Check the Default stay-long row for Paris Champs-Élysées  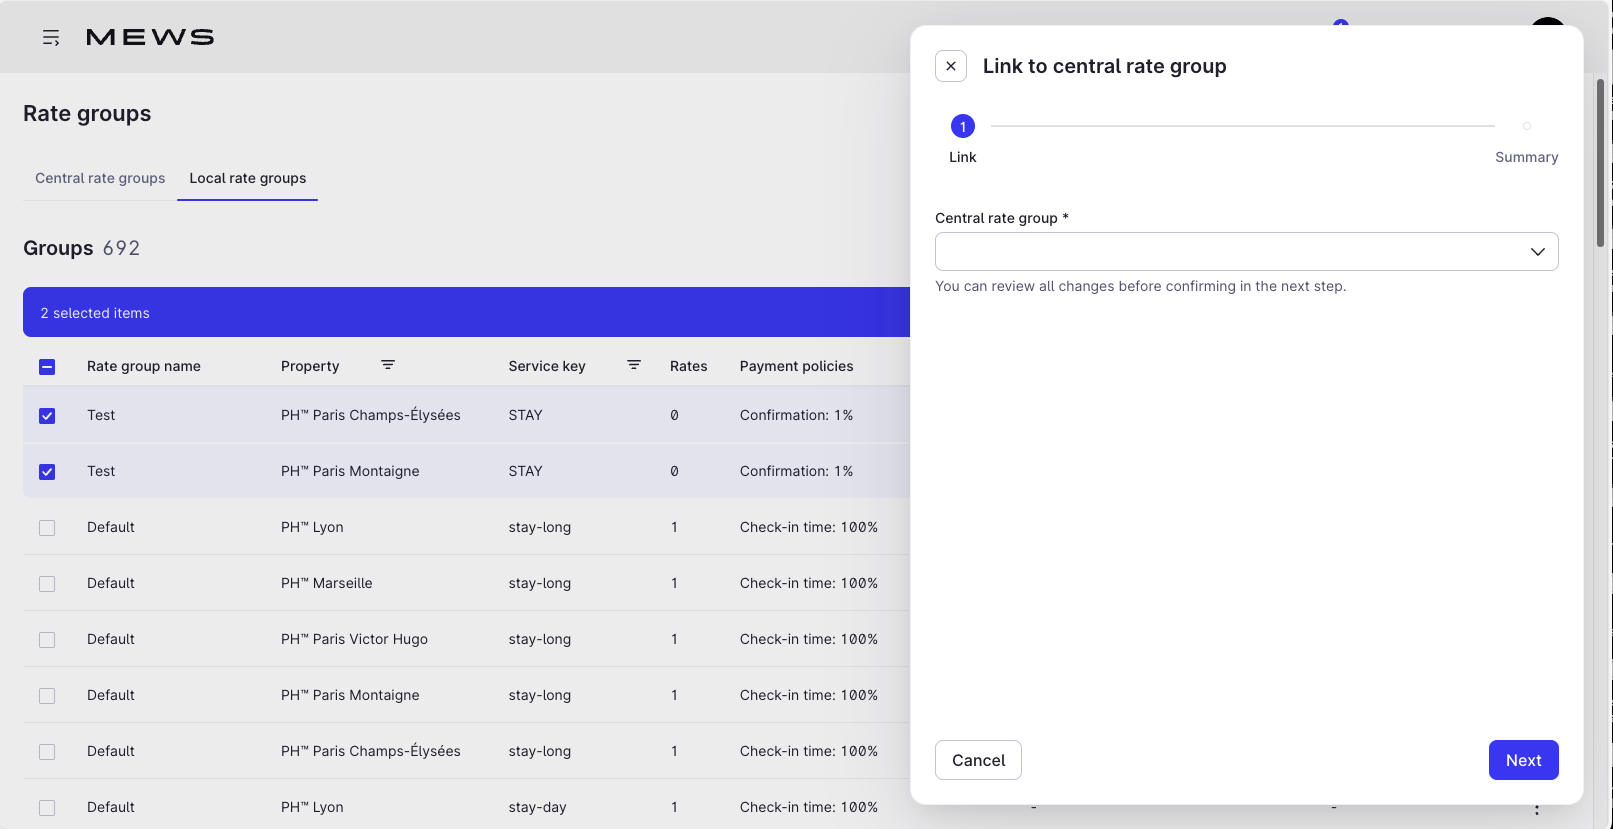(47, 751)
